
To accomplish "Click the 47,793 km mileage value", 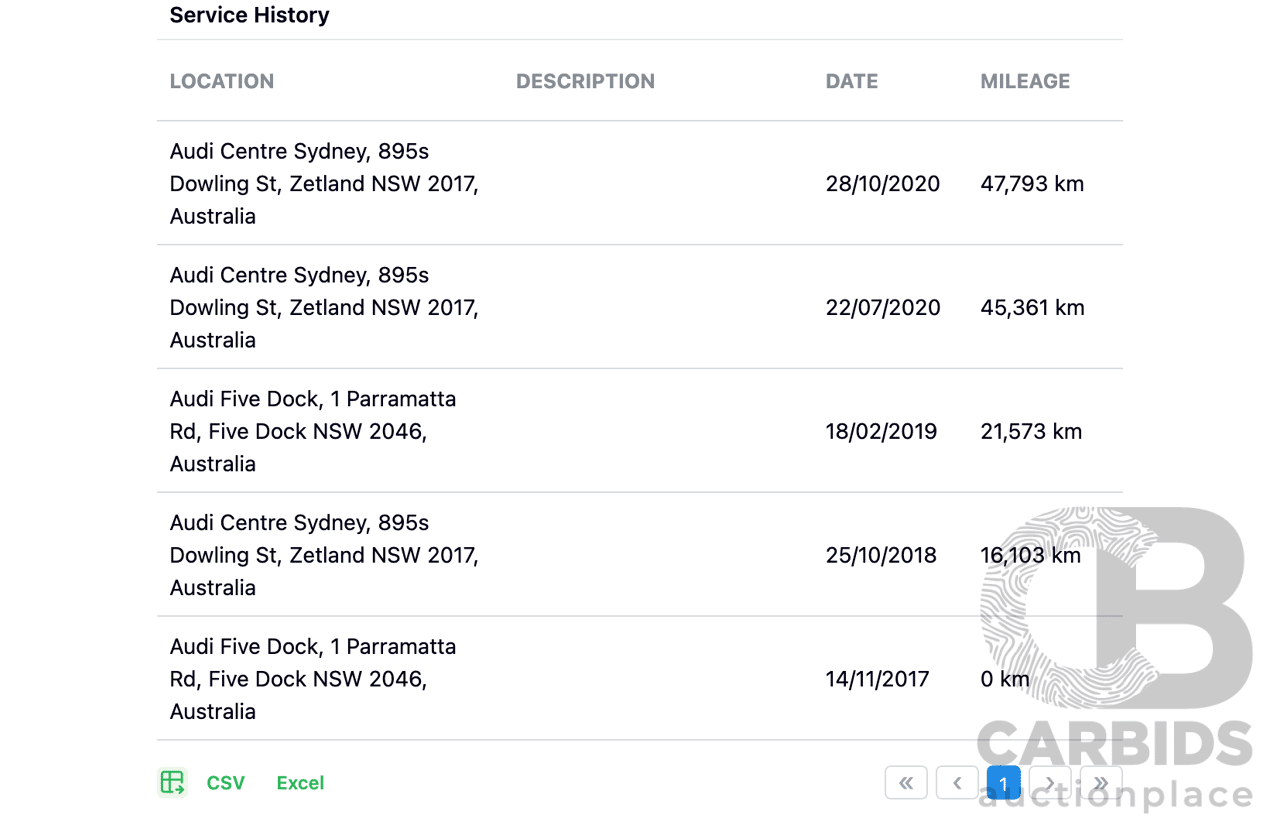I will pos(1032,184).
